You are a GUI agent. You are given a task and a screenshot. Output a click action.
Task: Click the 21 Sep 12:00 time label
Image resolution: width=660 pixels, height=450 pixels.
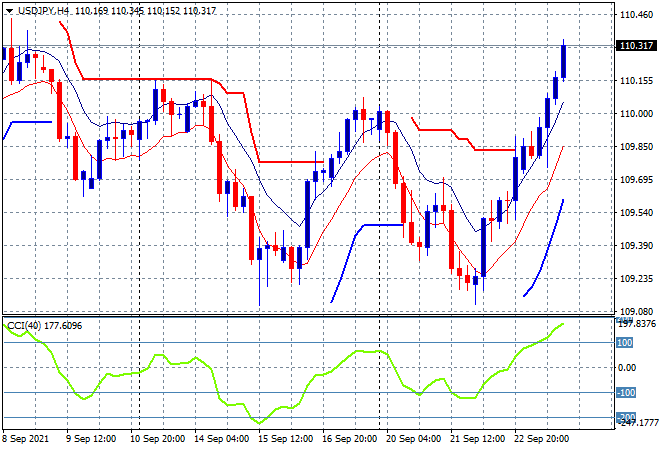(x=477, y=439)
